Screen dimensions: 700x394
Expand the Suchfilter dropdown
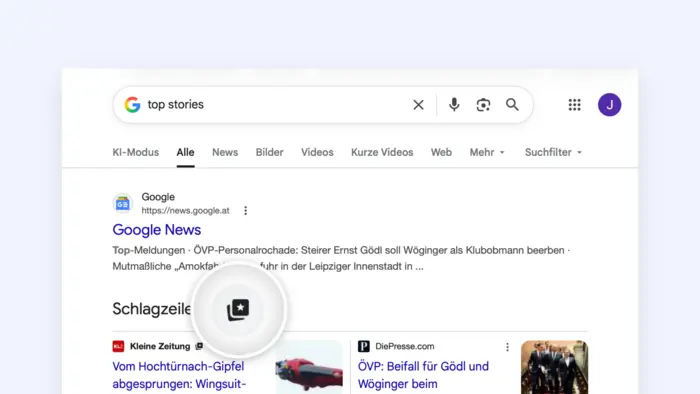[x=554, y=152]
